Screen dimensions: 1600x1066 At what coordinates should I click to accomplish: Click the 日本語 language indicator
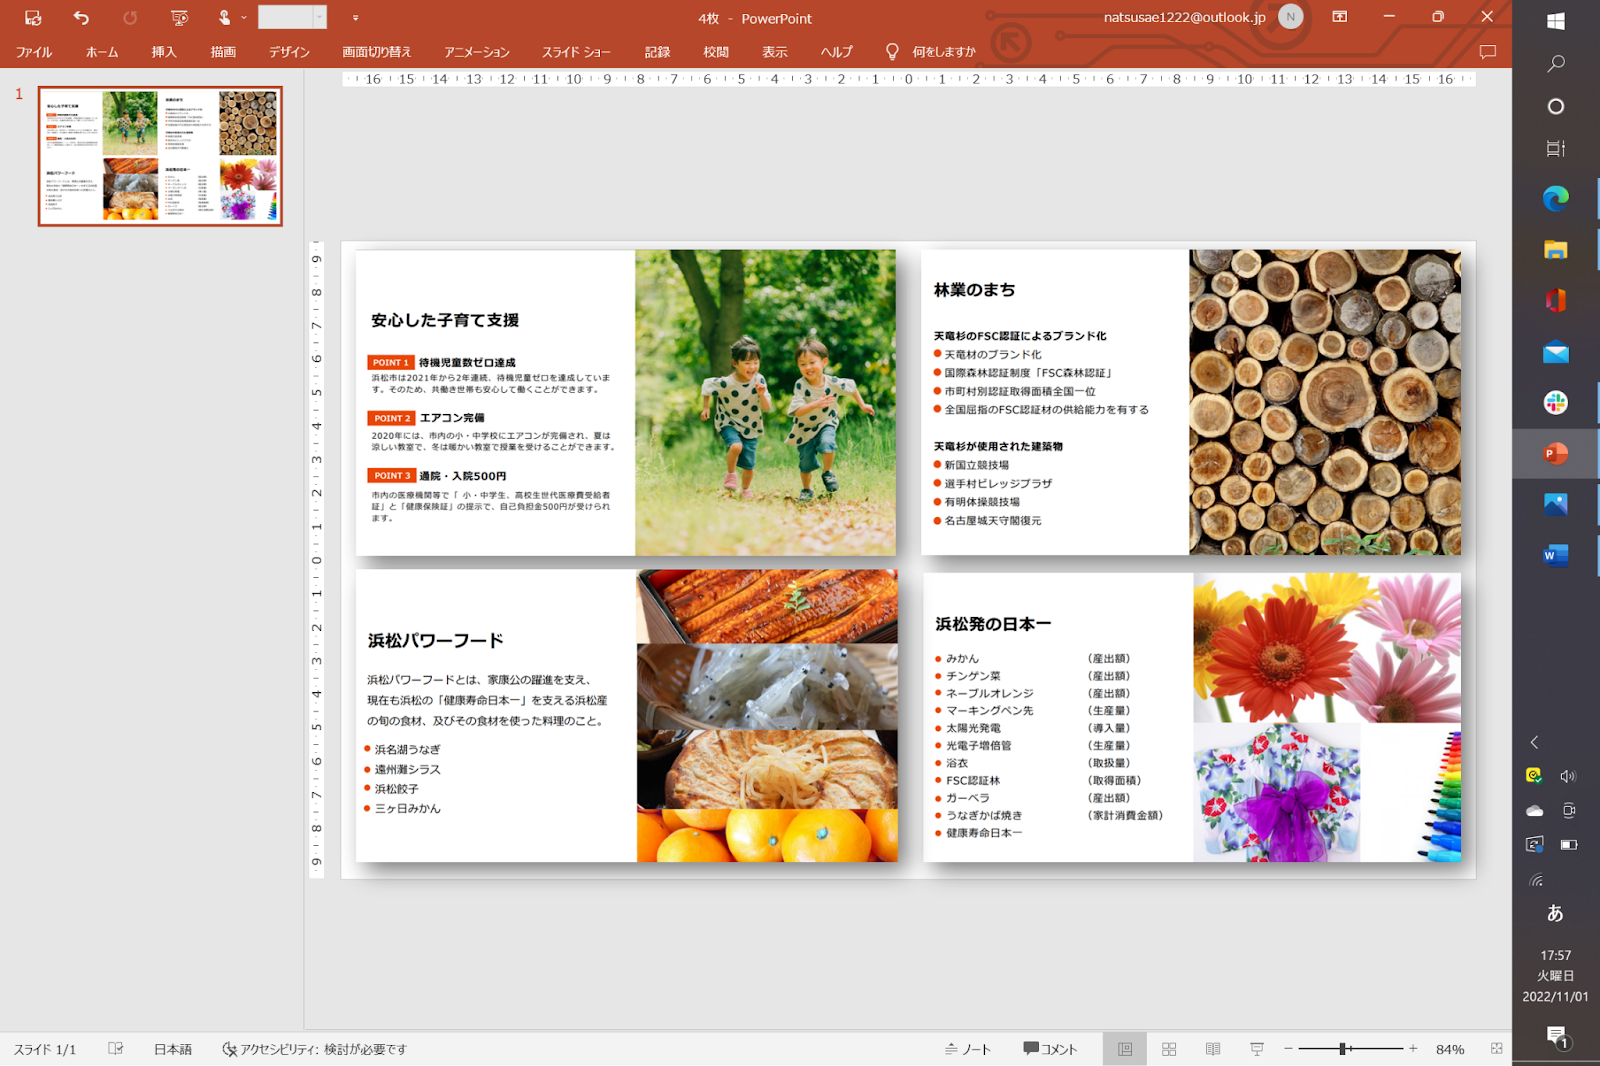tap(172, 1049)
